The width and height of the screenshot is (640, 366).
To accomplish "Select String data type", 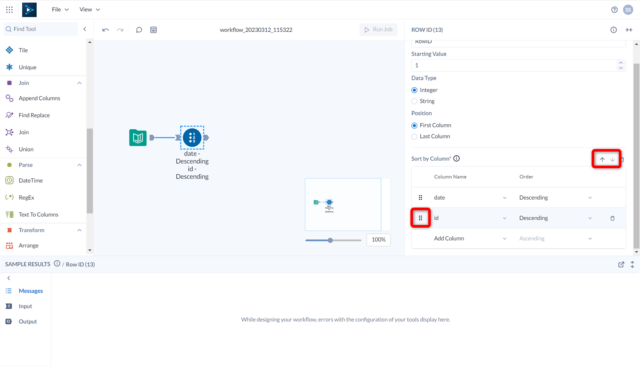I will click(414, 101).
